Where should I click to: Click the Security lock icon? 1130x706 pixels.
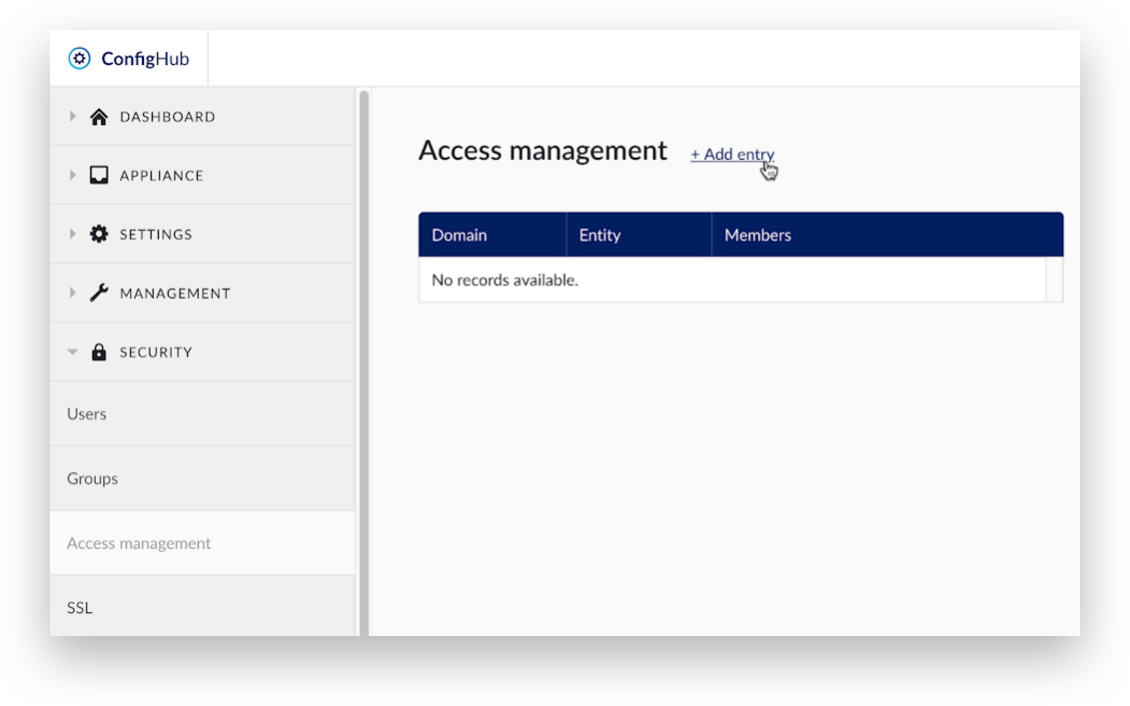[x=99, y=352]
